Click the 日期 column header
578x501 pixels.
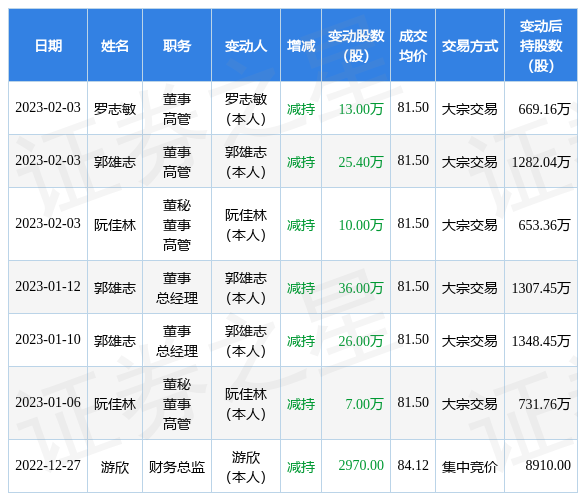coord(48,46)
